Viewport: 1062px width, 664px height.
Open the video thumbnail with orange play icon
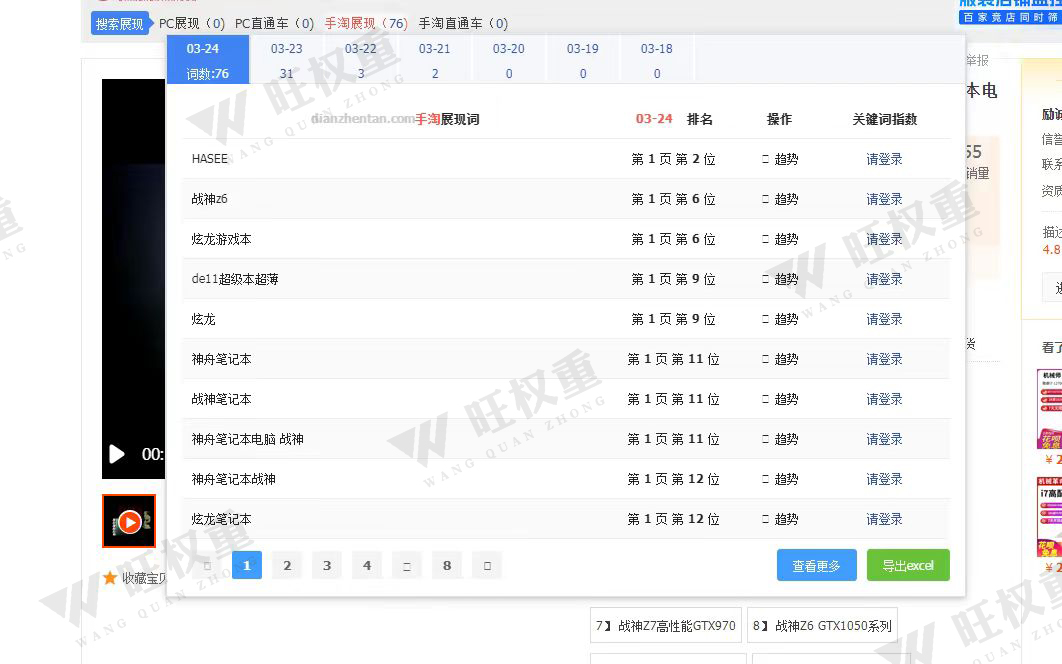click(x=129, y=521)
